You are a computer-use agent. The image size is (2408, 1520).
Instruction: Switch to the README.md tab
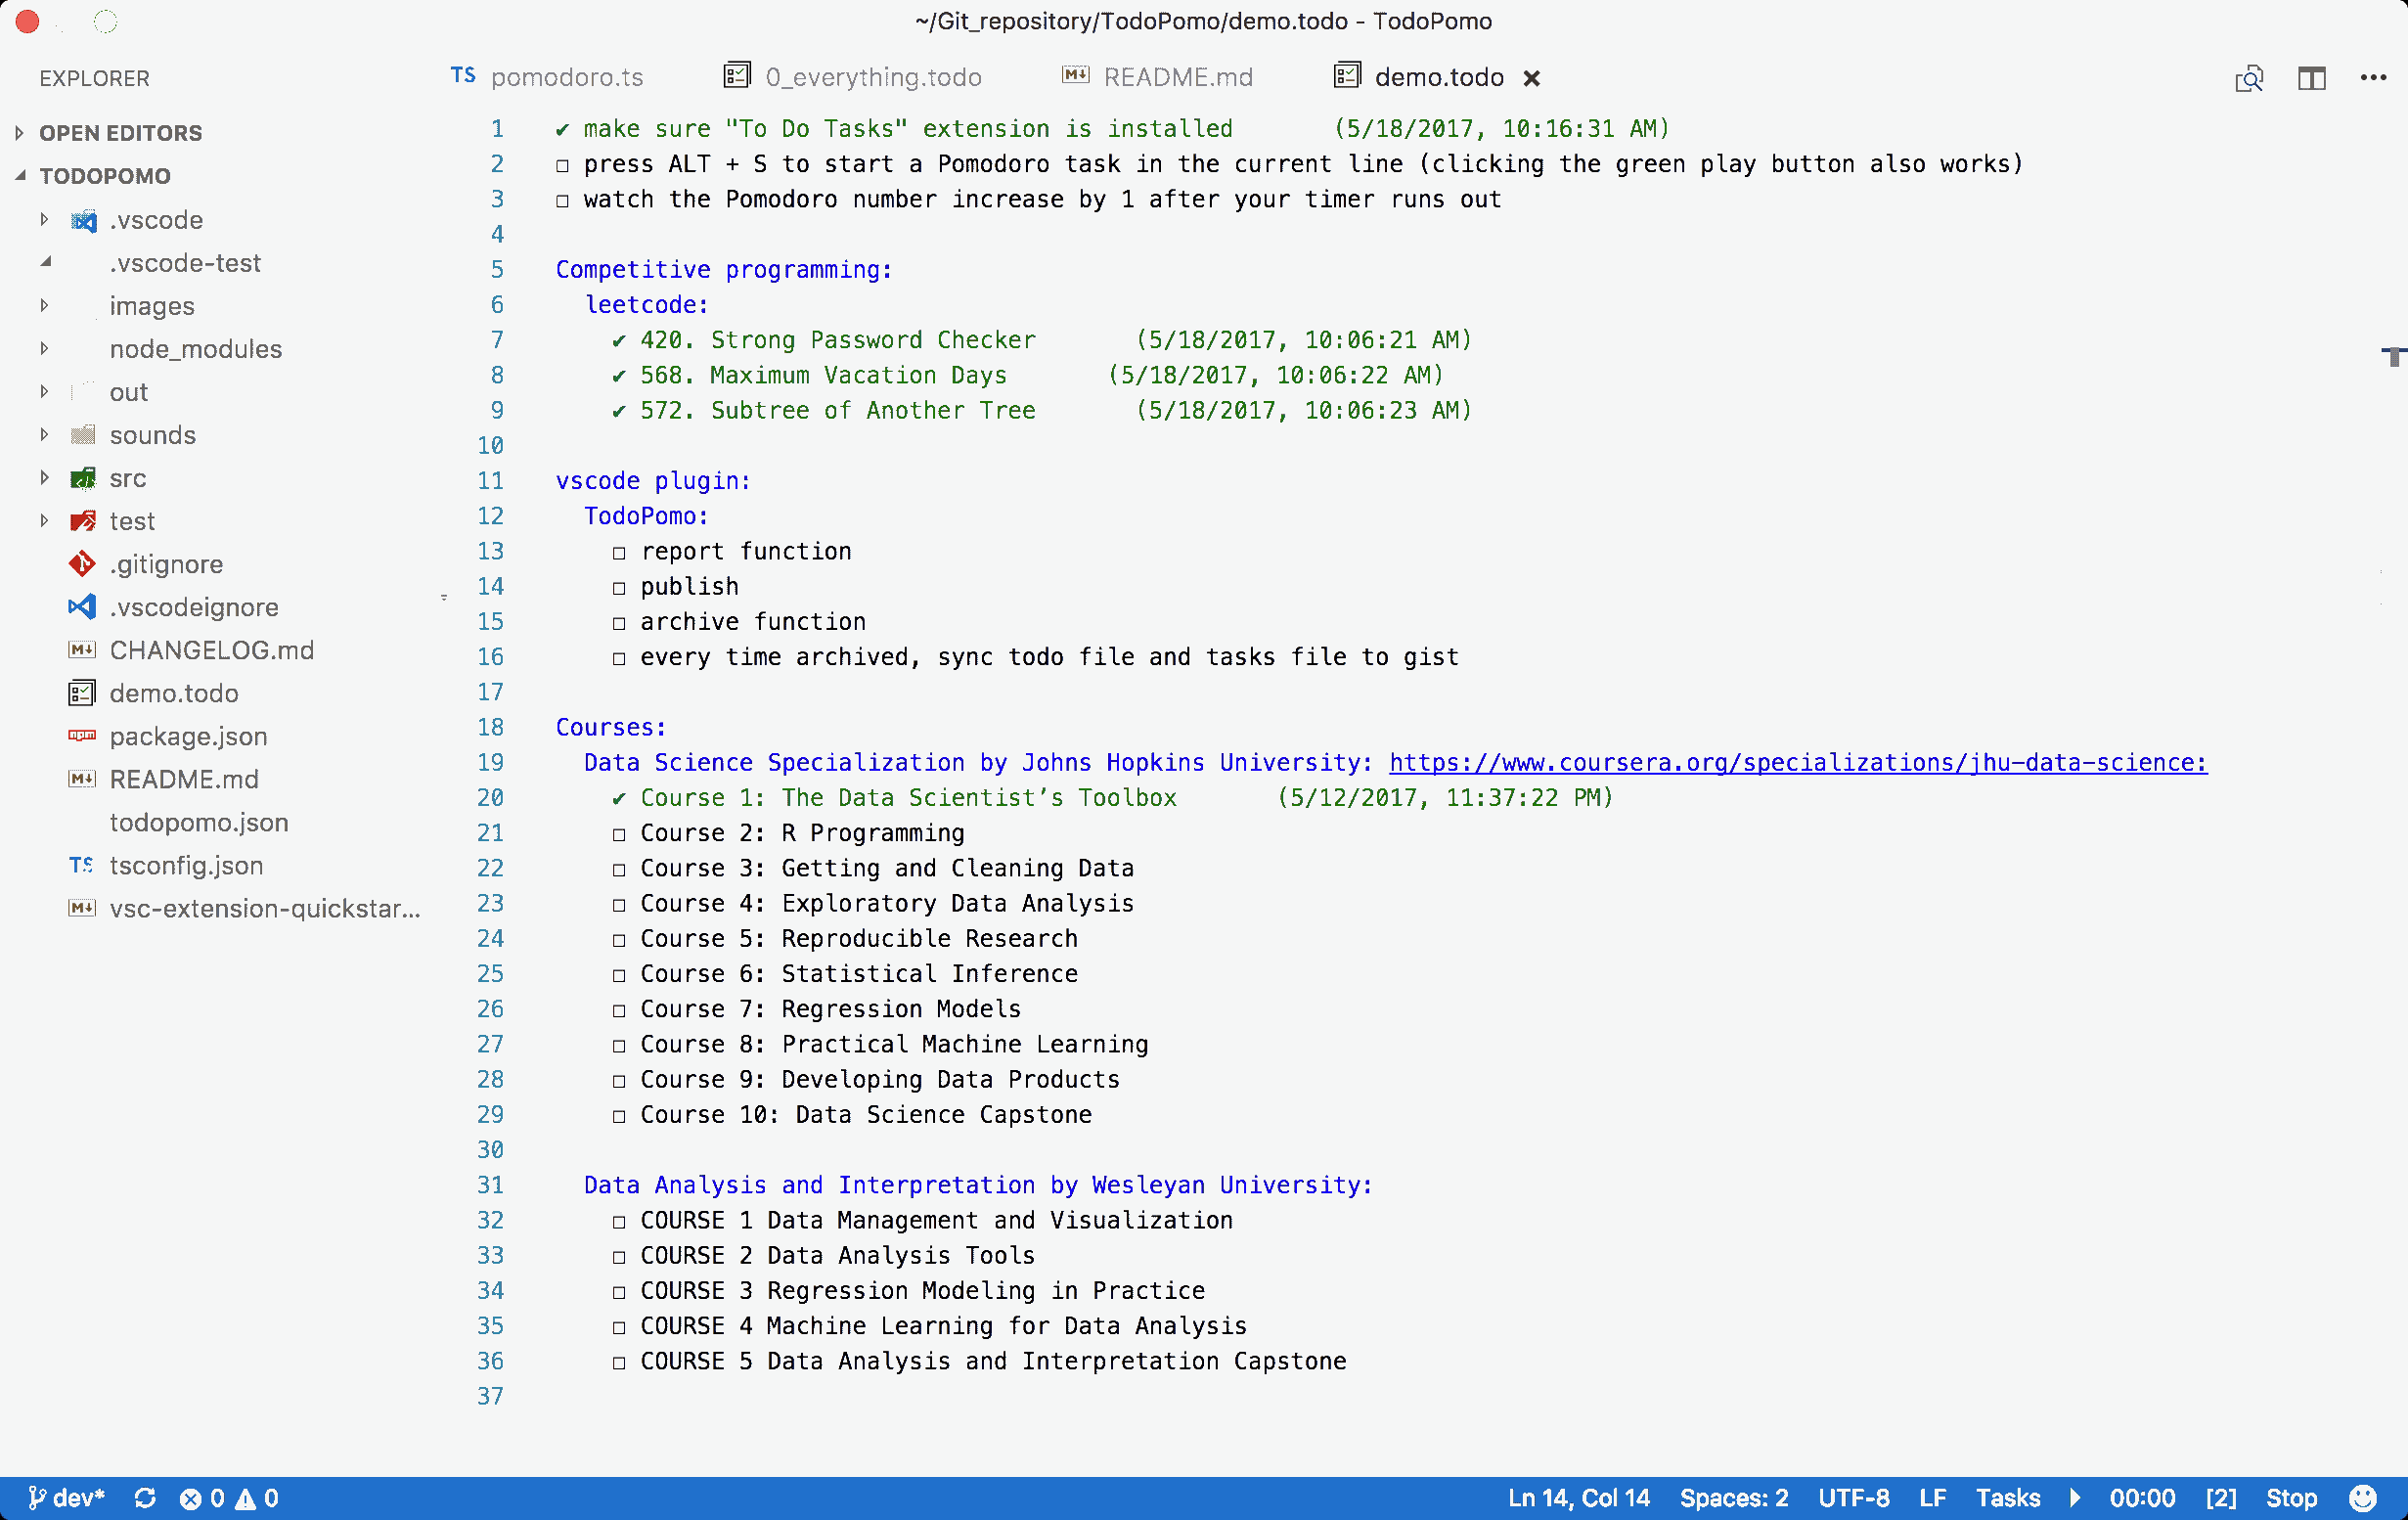1177,78
